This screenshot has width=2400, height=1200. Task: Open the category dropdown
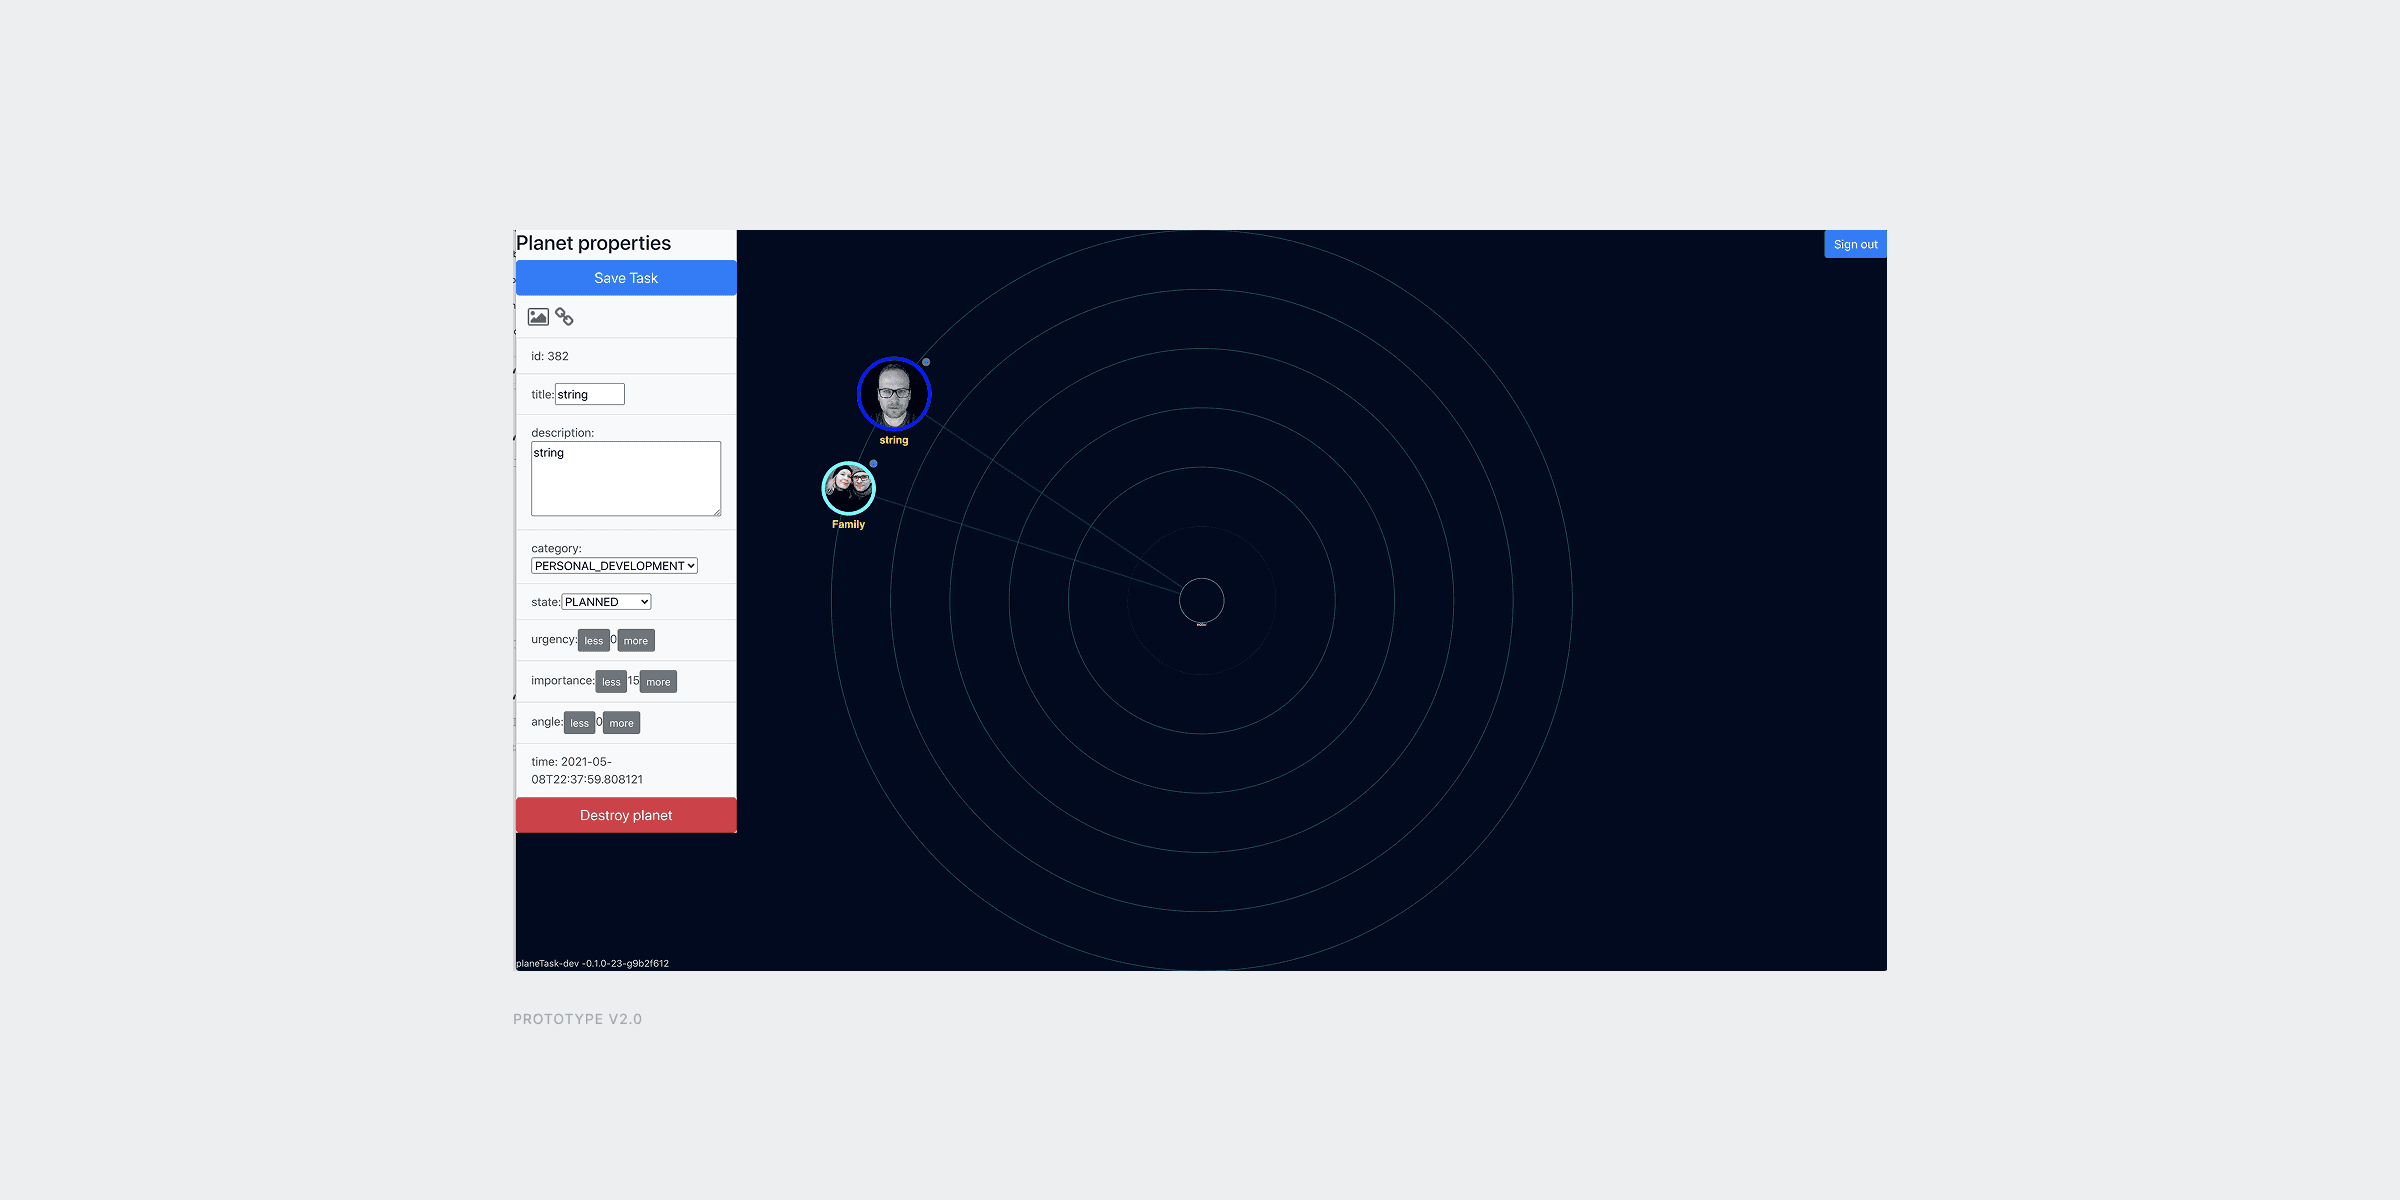coord(614,566)
